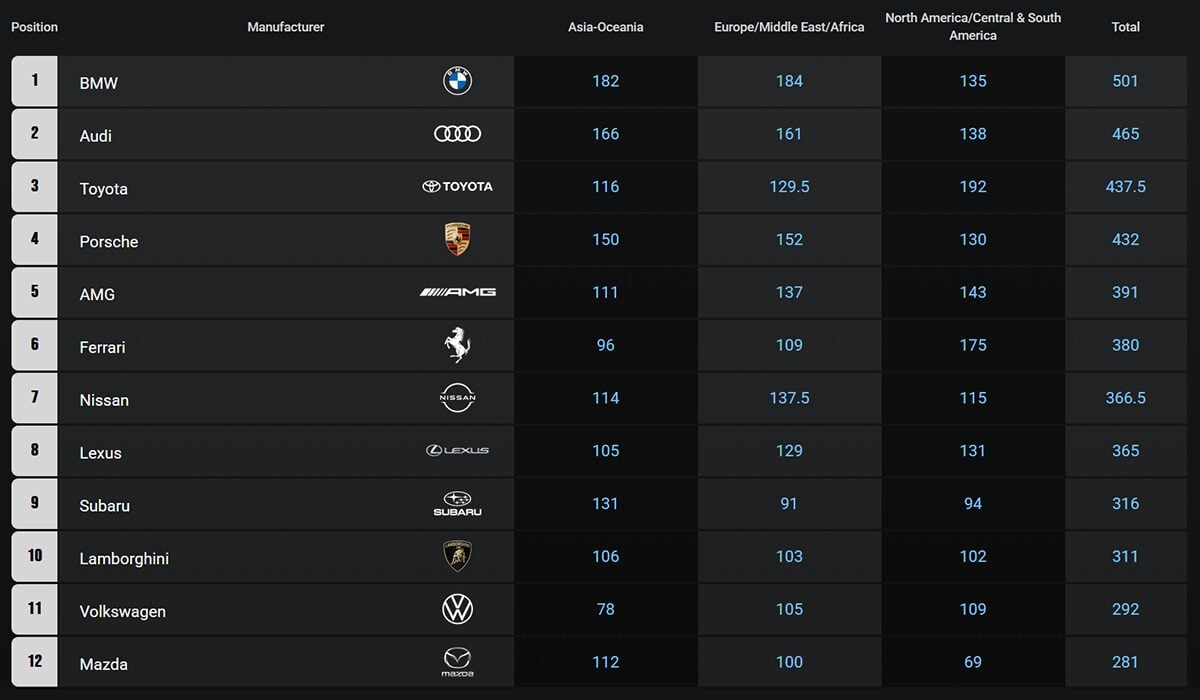This screenshot has height=700, width=1200.
Task: Click the Mazda manufacturer name
Action: [104, 664]
